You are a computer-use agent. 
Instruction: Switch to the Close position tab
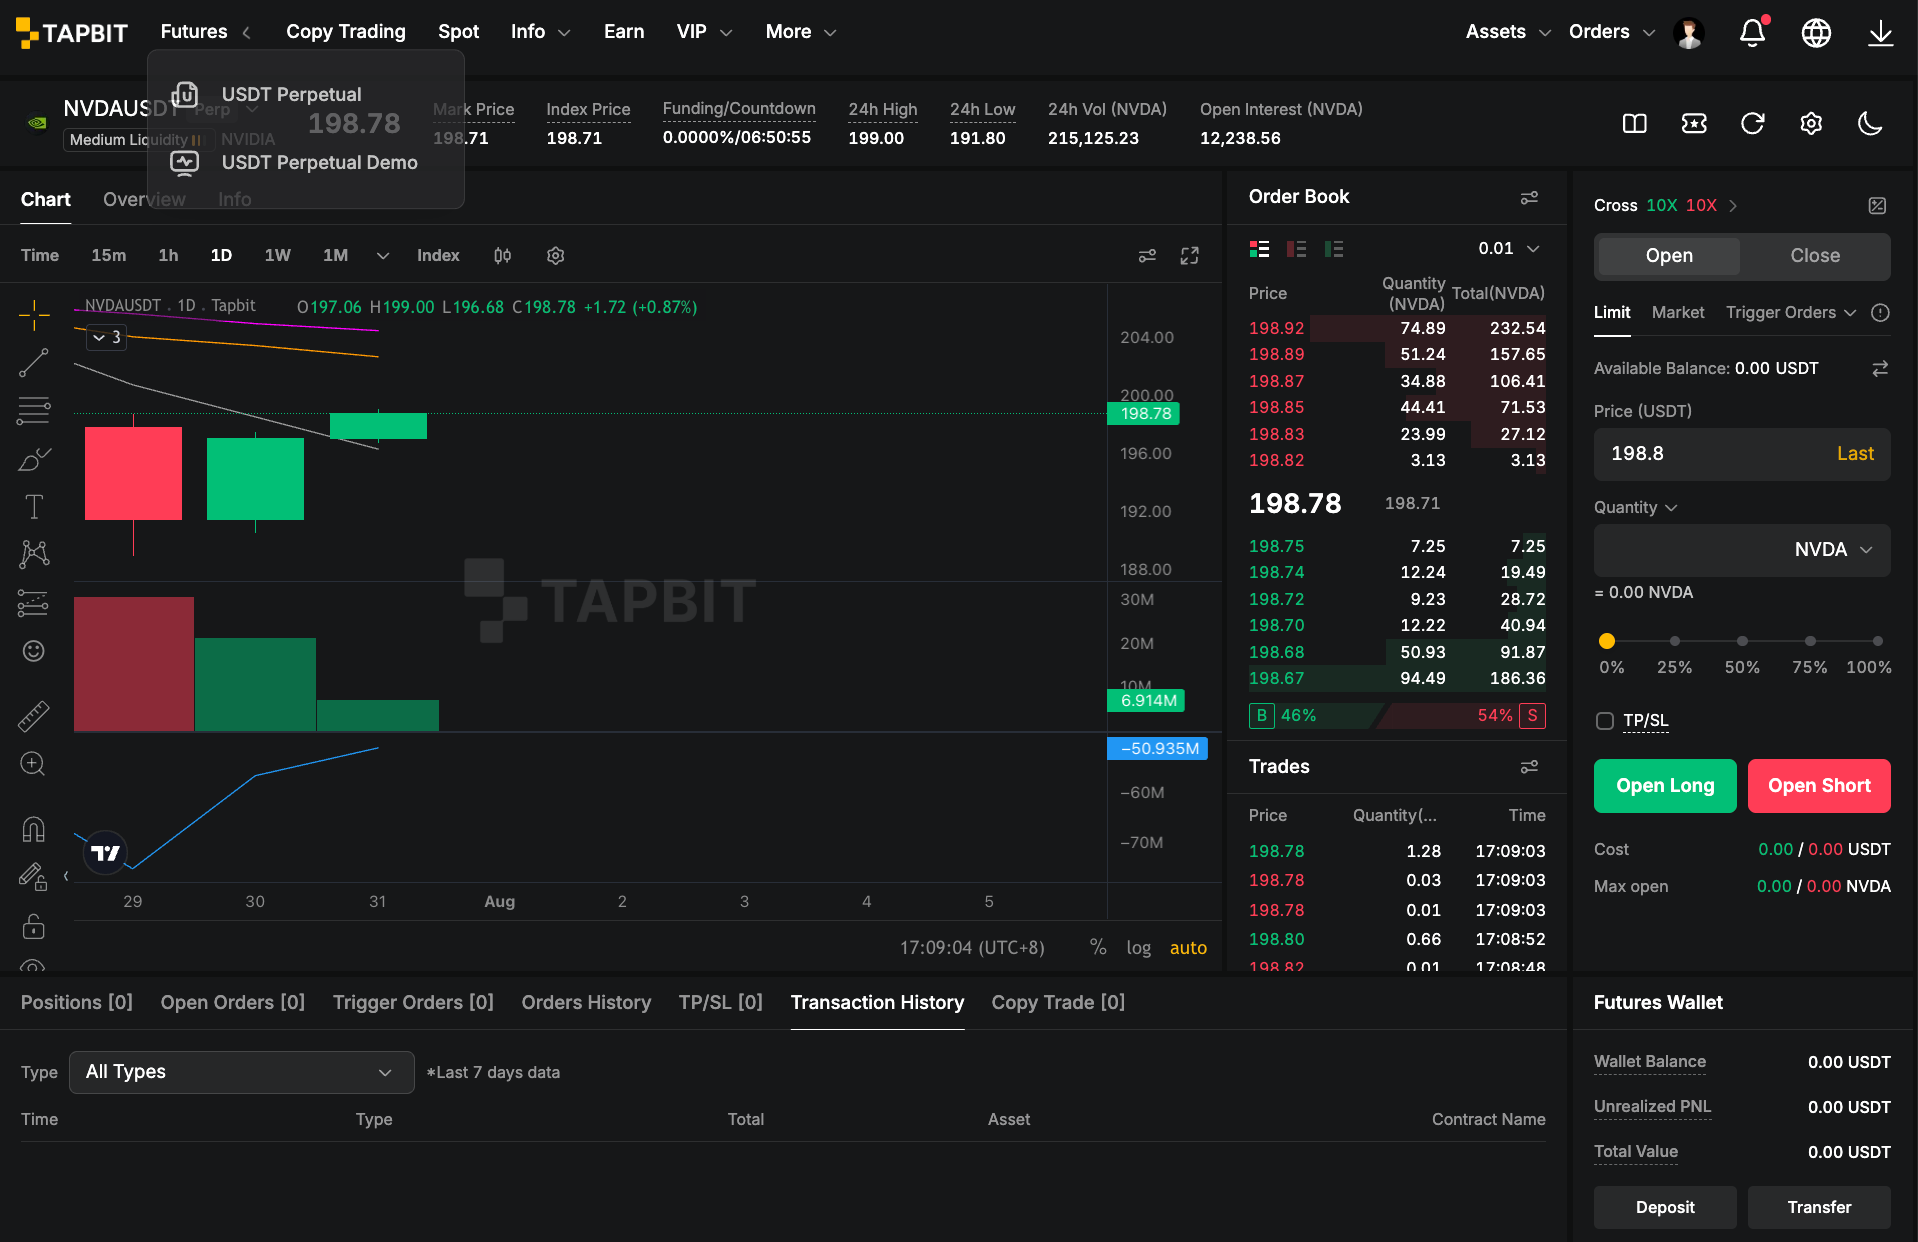click(1815, 256)
